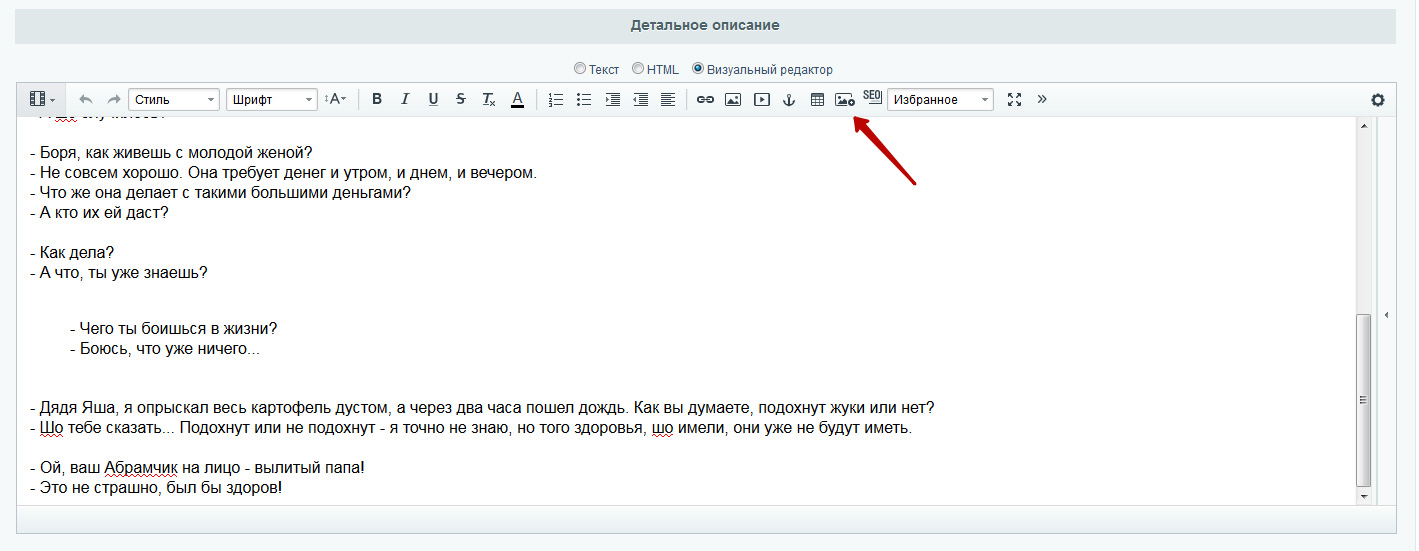Pick text color with underlined A
This screenshot has height=551, width=1419.
point(517,99)
